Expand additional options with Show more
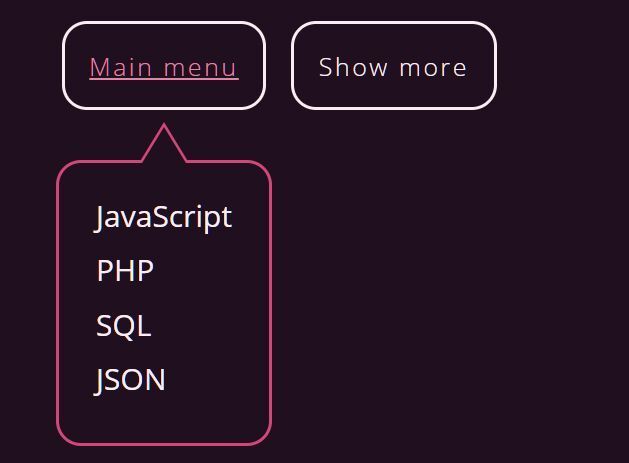 point(394,65)
